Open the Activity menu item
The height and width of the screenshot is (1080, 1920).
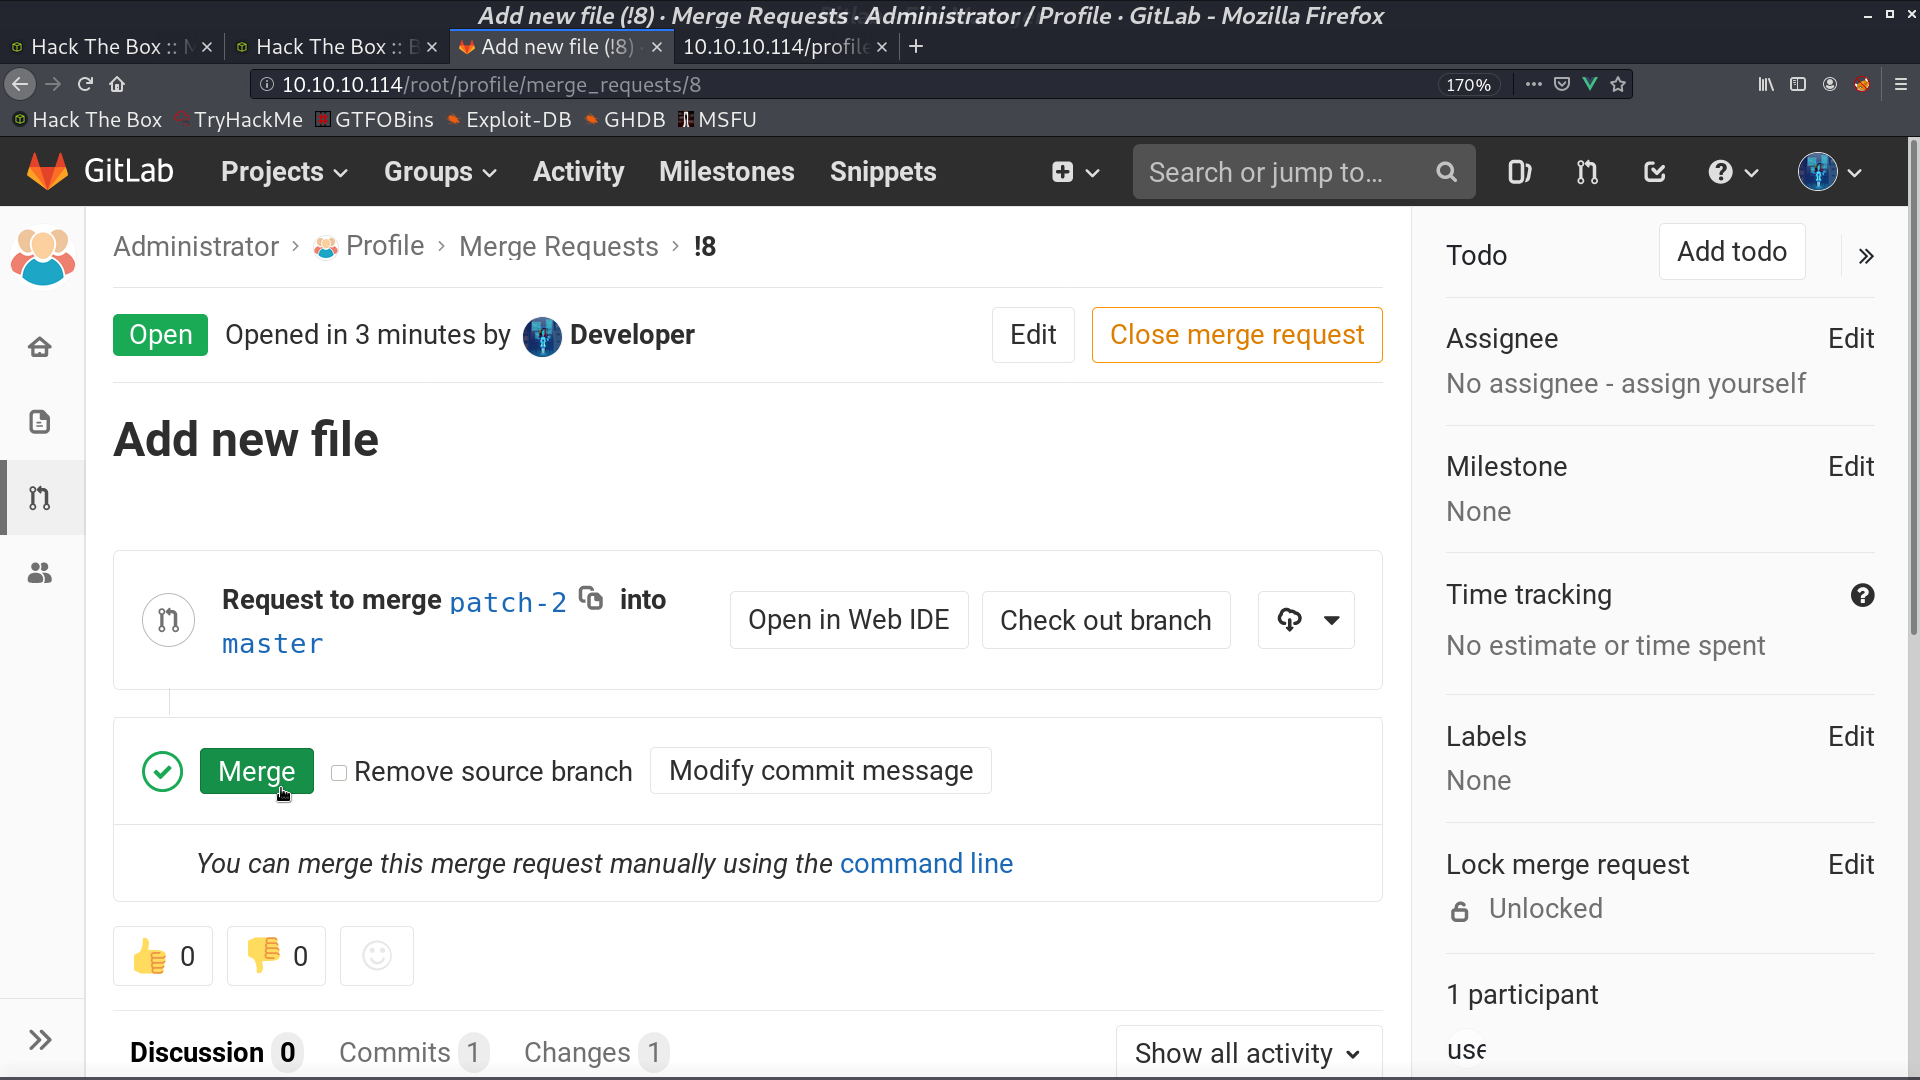coord(578,172)
